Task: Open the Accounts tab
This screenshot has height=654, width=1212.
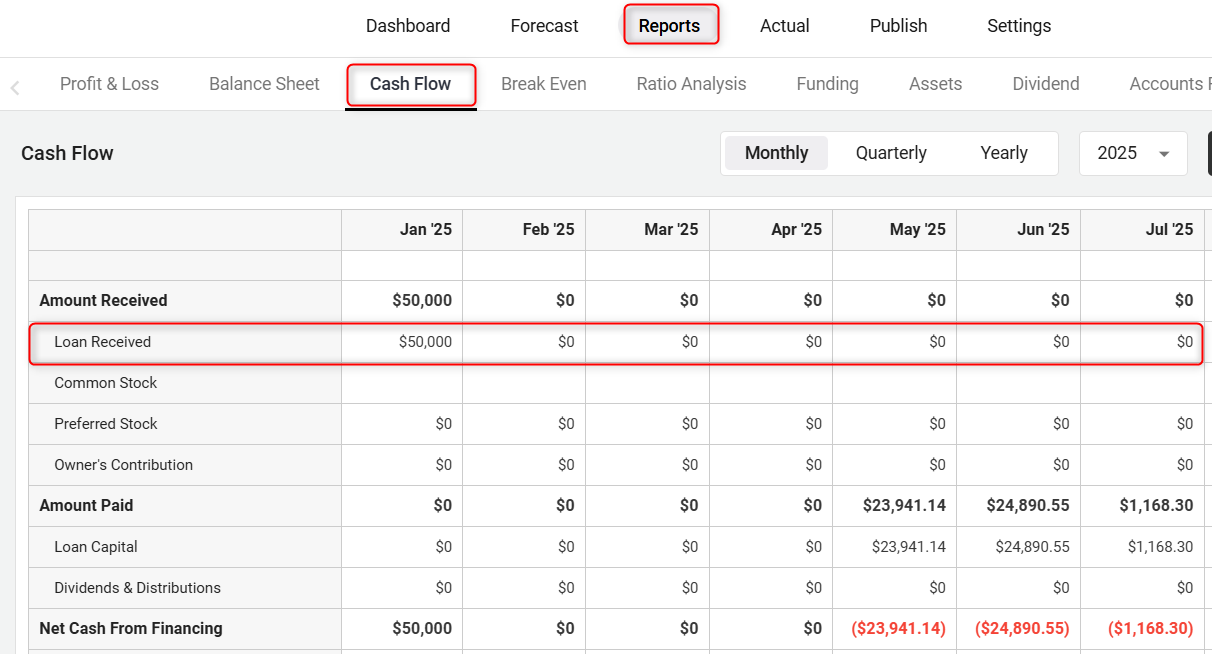Action: (1170, 84)
